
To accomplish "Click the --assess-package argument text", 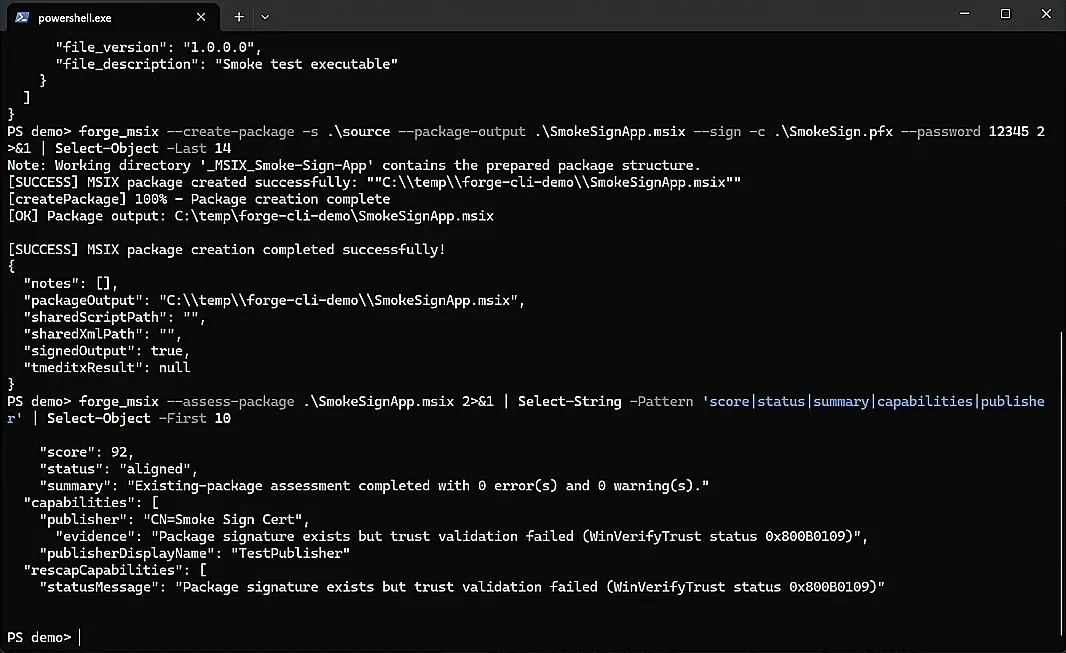I will [230, 402].
